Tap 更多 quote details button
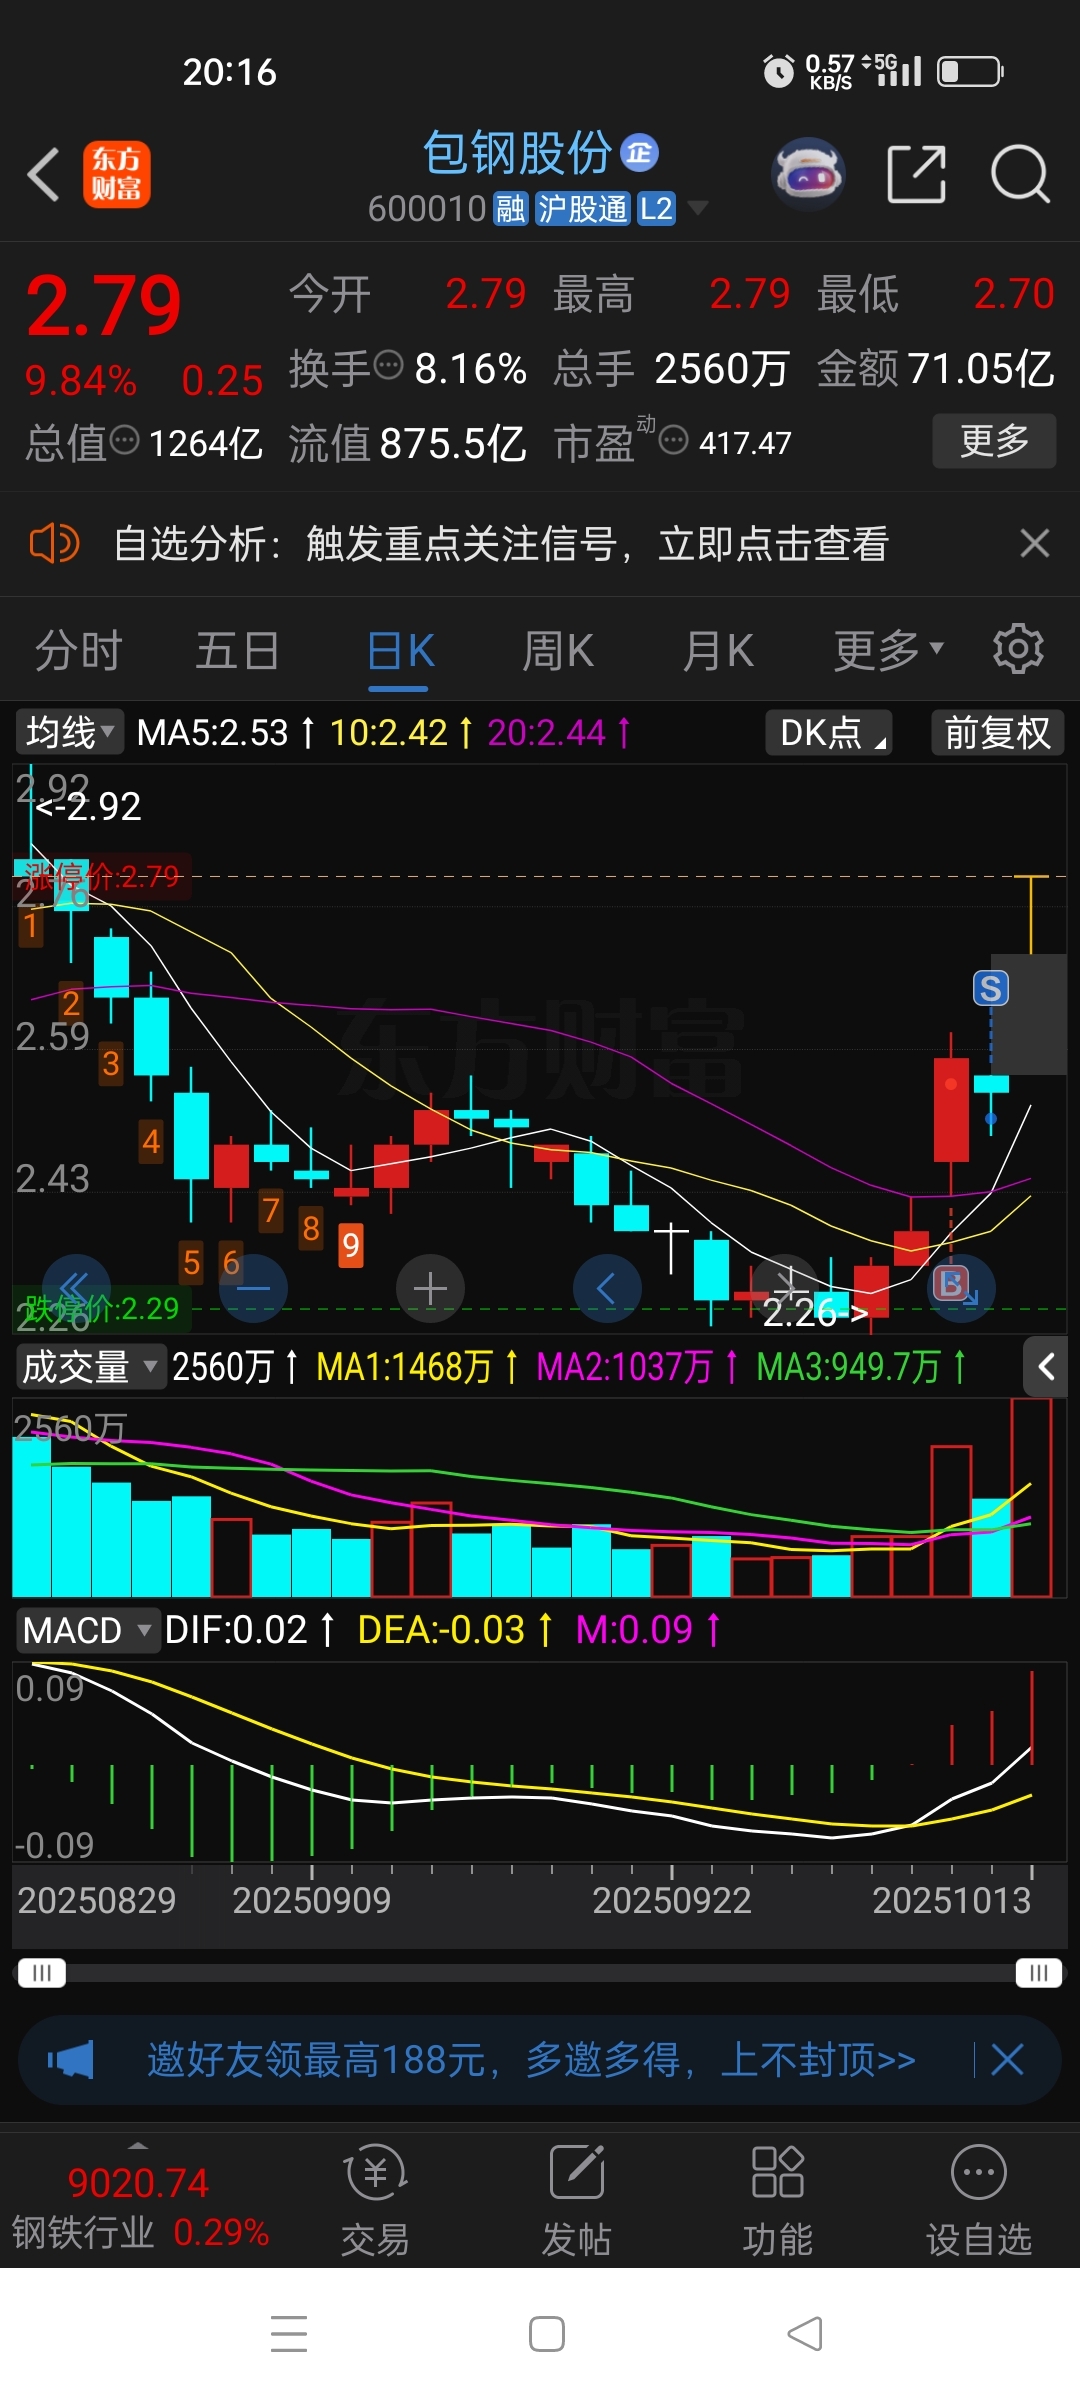 pos(994,440)
